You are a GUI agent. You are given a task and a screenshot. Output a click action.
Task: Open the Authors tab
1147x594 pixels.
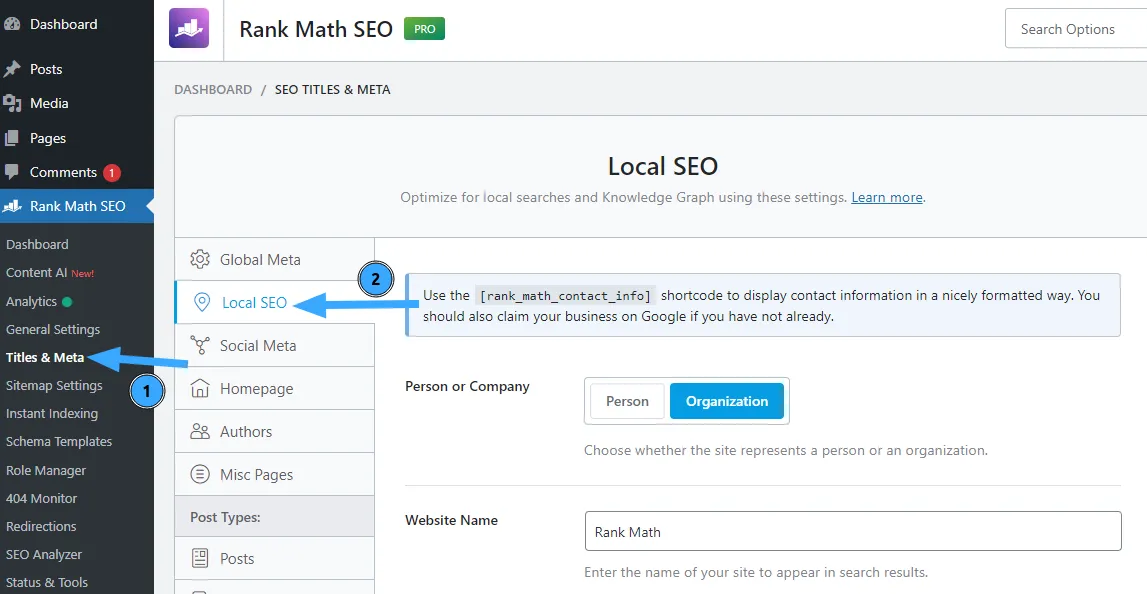click(x=274, y=432)
